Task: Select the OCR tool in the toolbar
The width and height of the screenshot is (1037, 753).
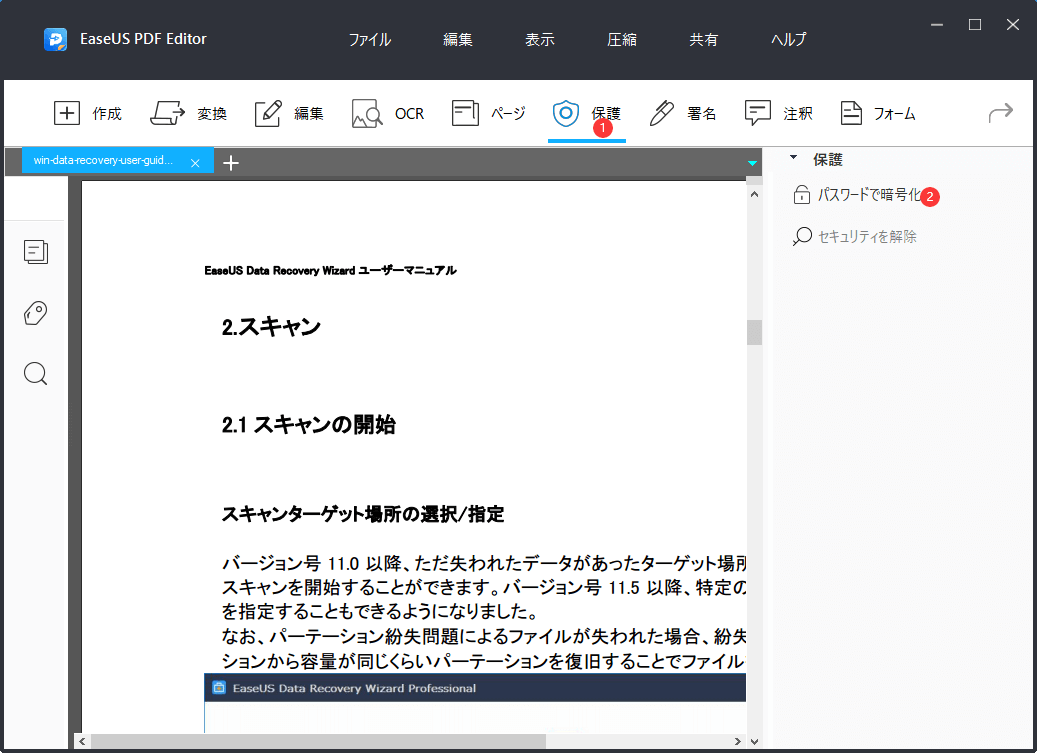Action: pos(388,113)
